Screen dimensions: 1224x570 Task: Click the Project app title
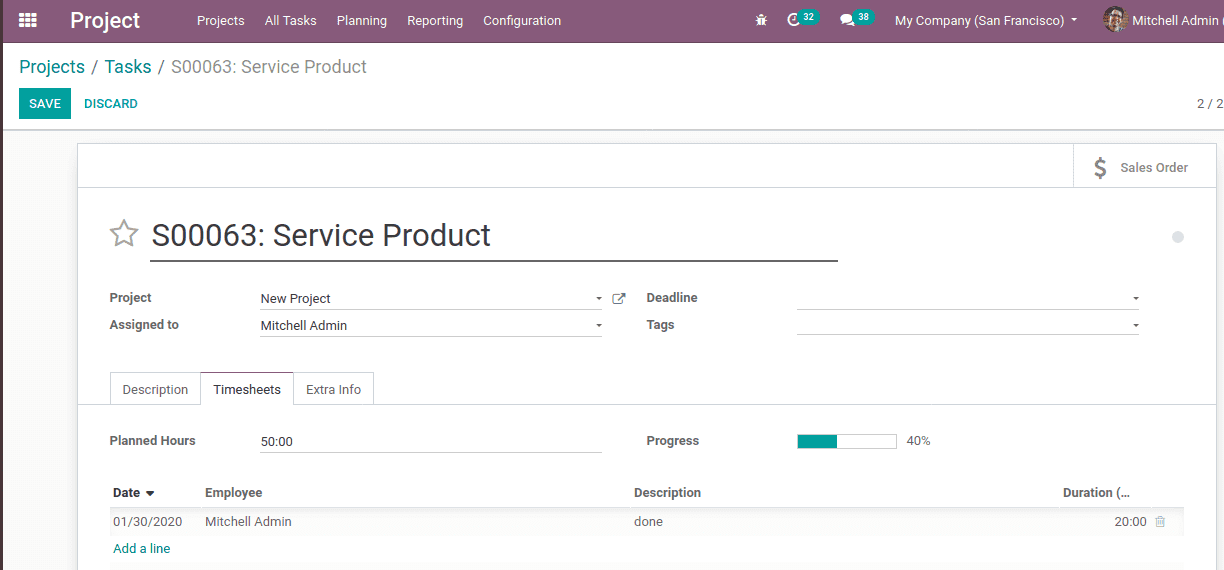coord(105,20)
